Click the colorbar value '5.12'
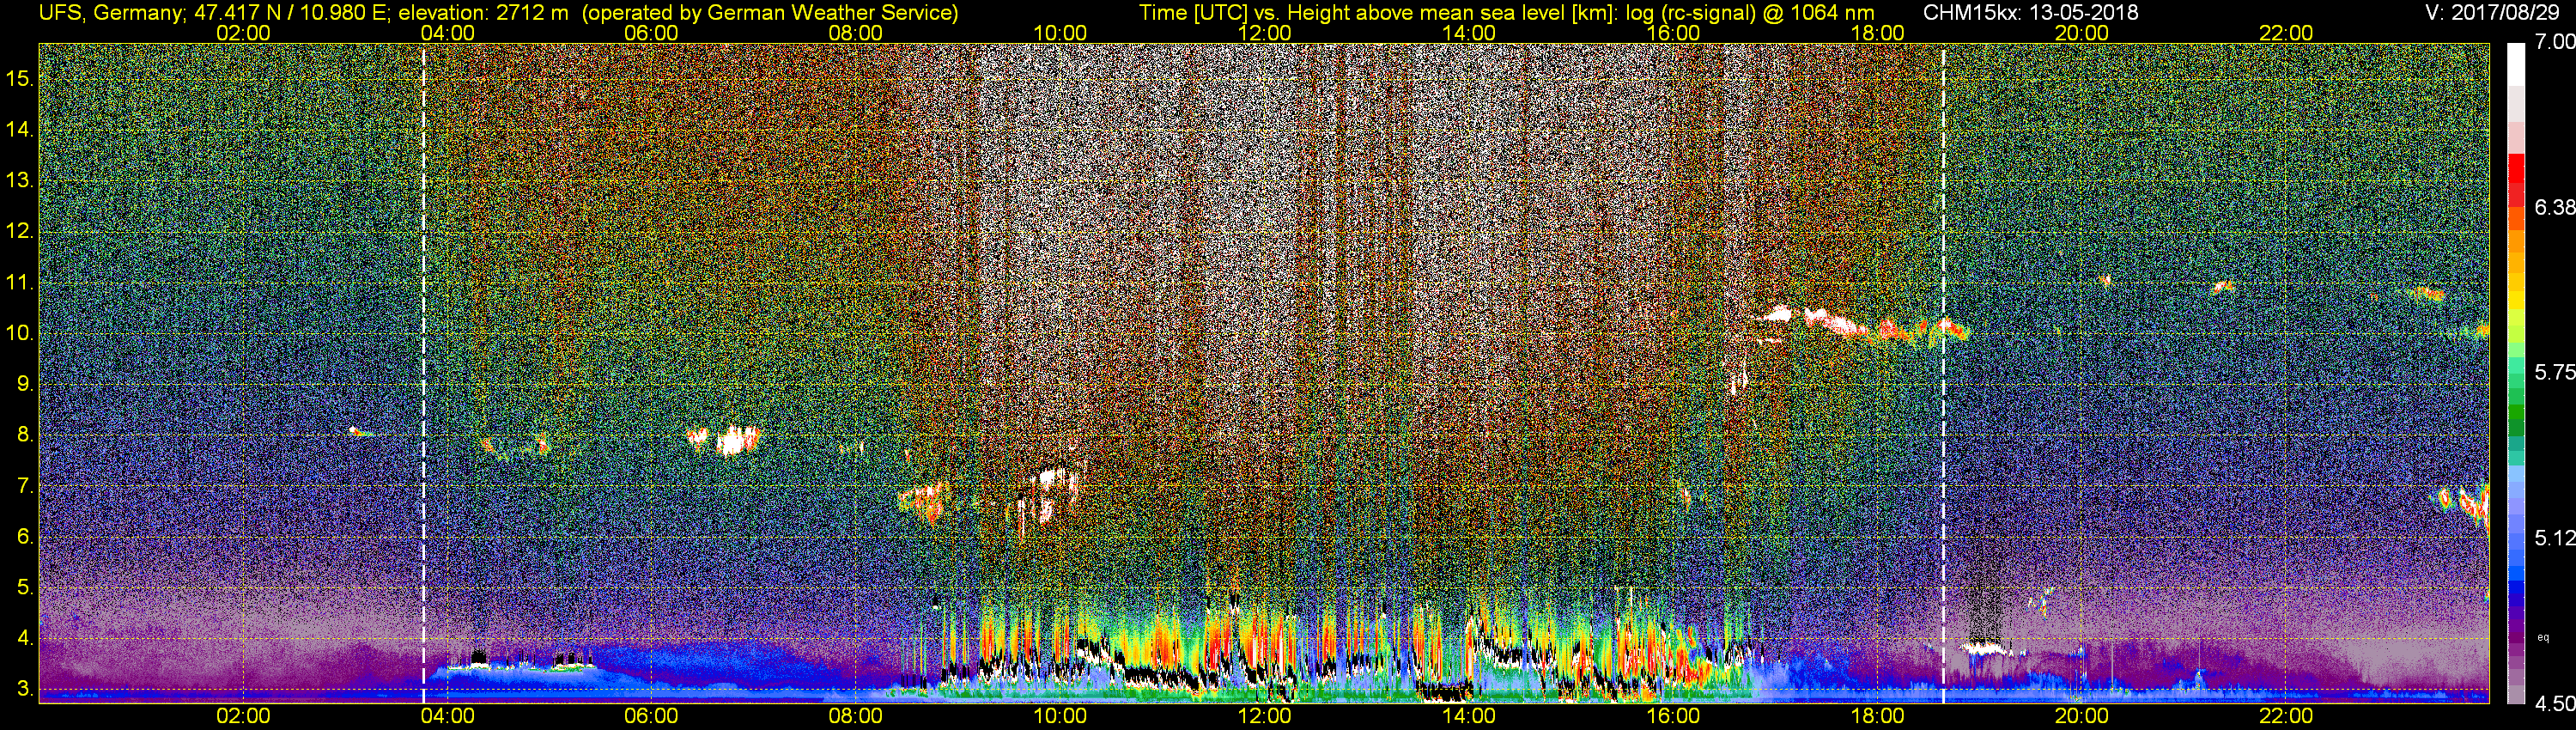 [x=2555, y=538]
